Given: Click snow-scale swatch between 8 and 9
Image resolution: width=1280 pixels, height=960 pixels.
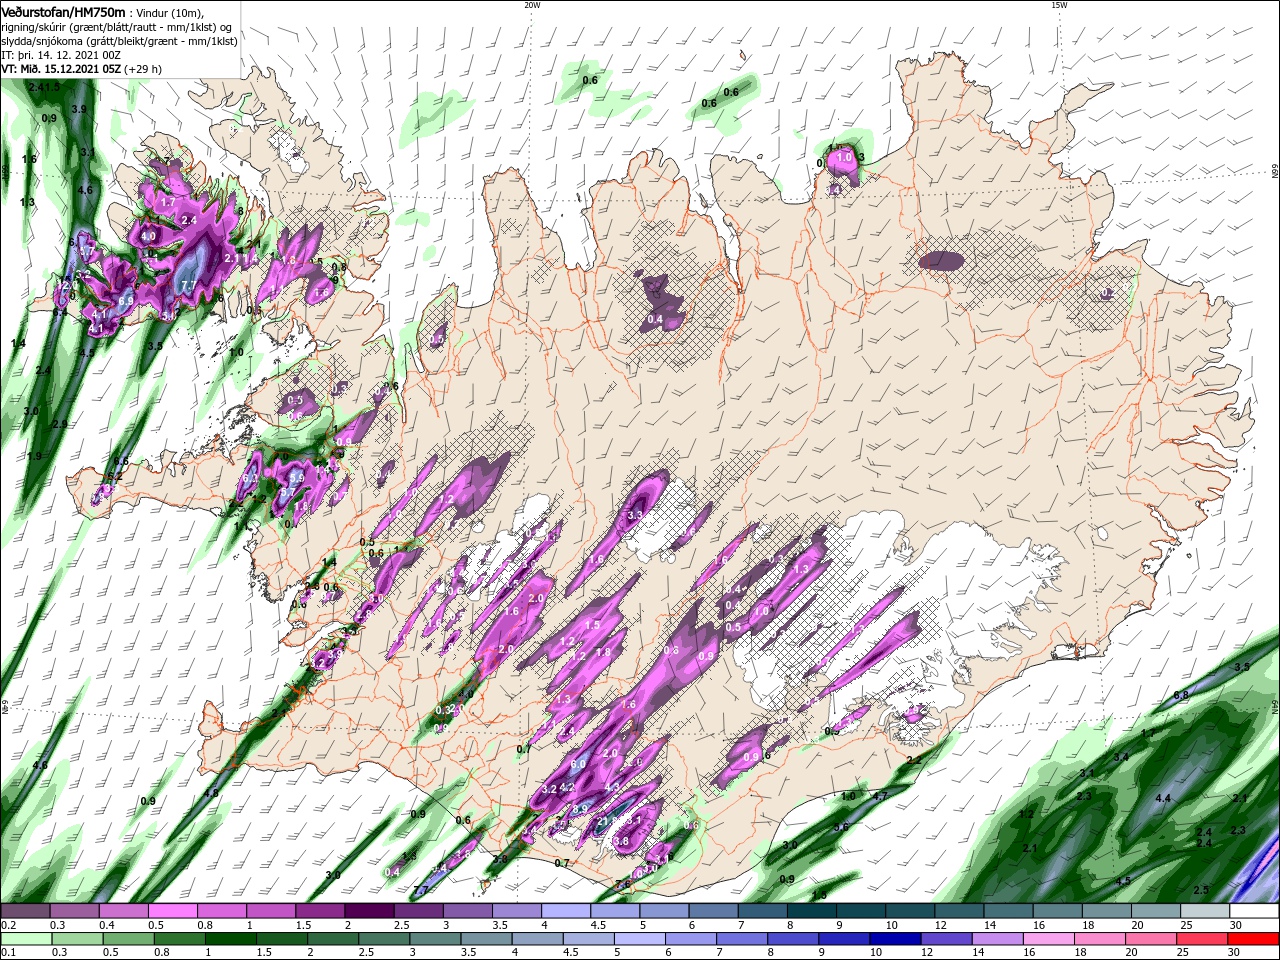Looking at the screenshot, I should [x=812, y=912].
